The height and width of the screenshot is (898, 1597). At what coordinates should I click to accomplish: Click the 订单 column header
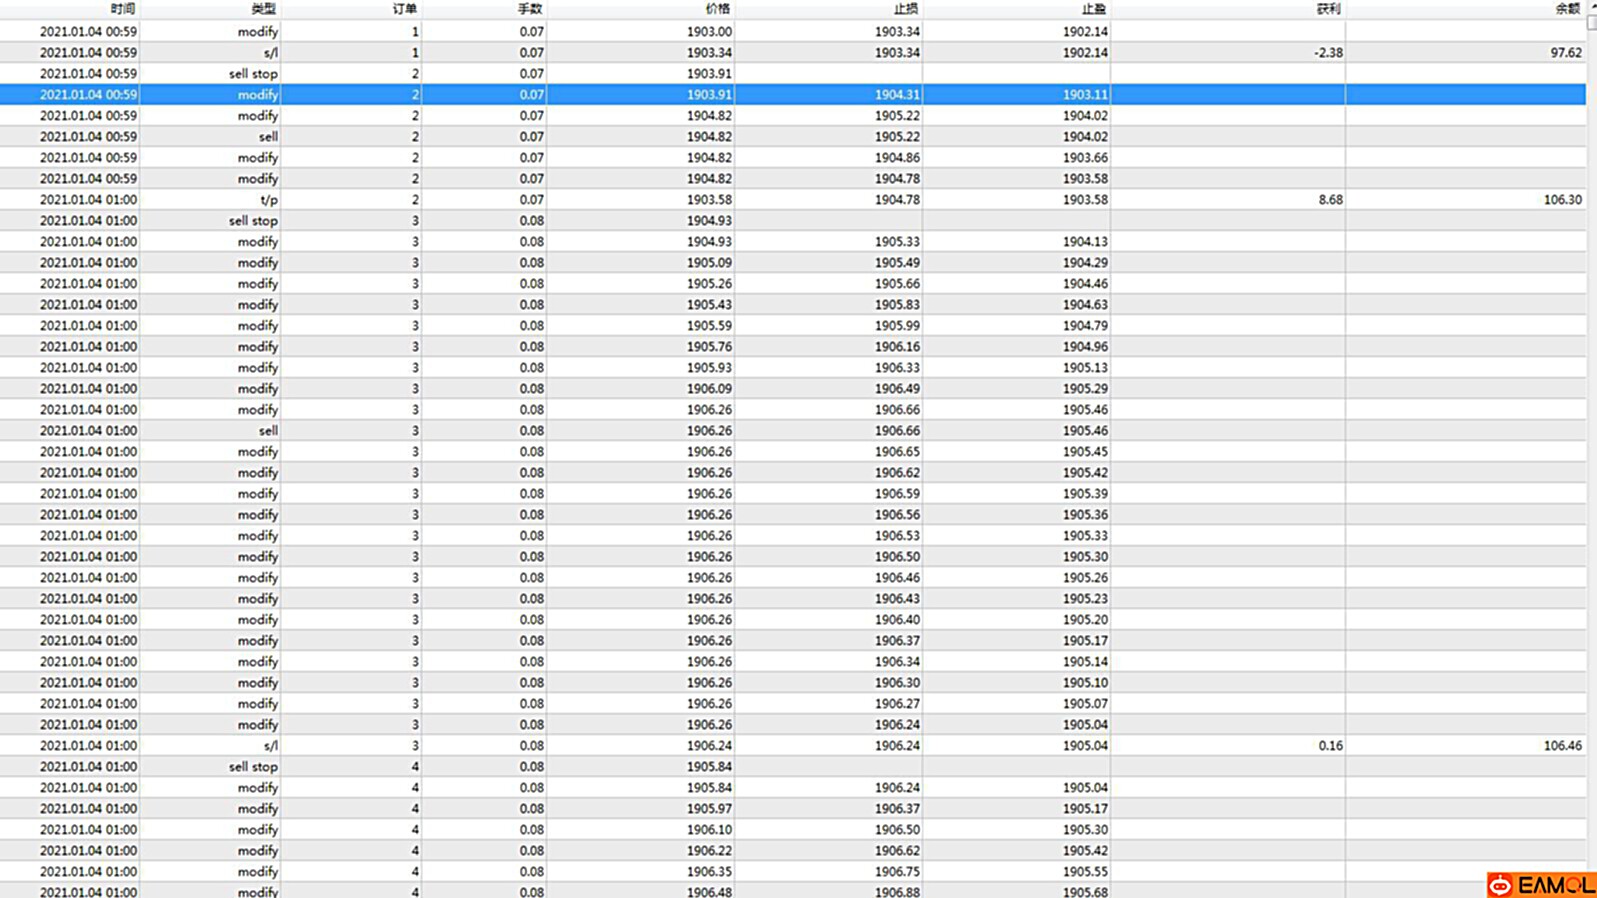[x=405, y=9]
